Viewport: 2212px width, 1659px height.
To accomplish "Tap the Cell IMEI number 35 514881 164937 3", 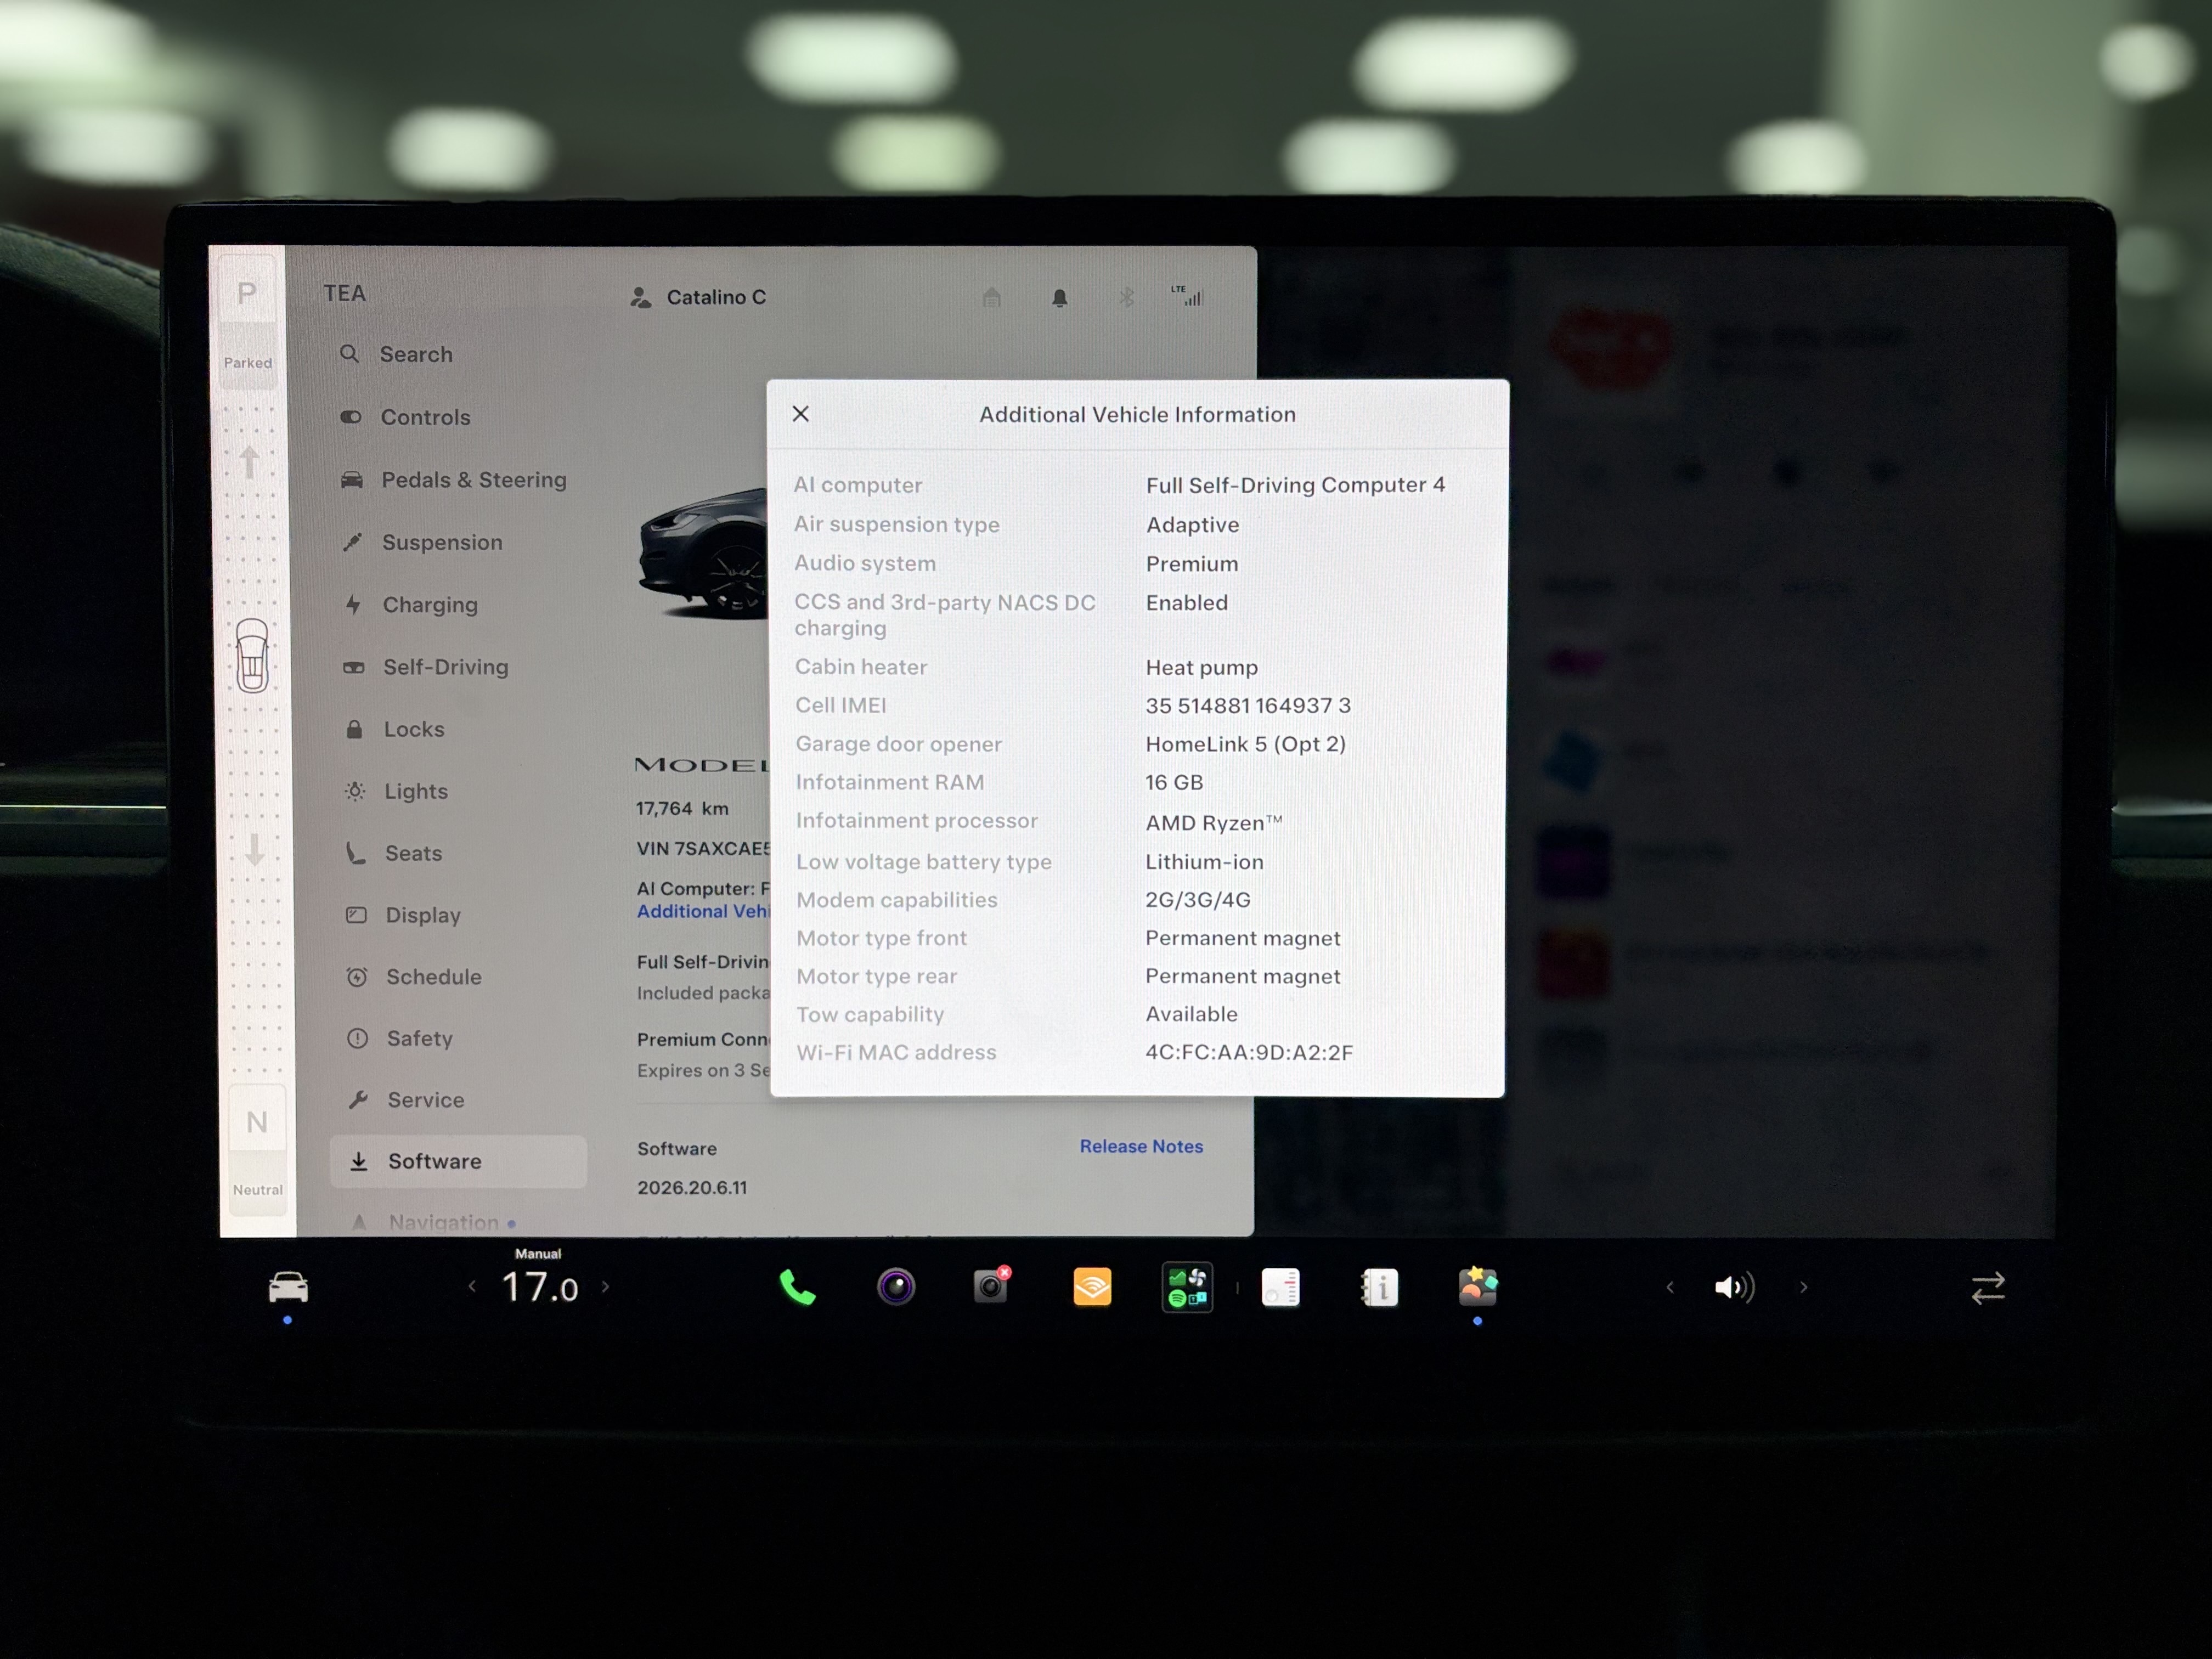I will coord(1248,706).
